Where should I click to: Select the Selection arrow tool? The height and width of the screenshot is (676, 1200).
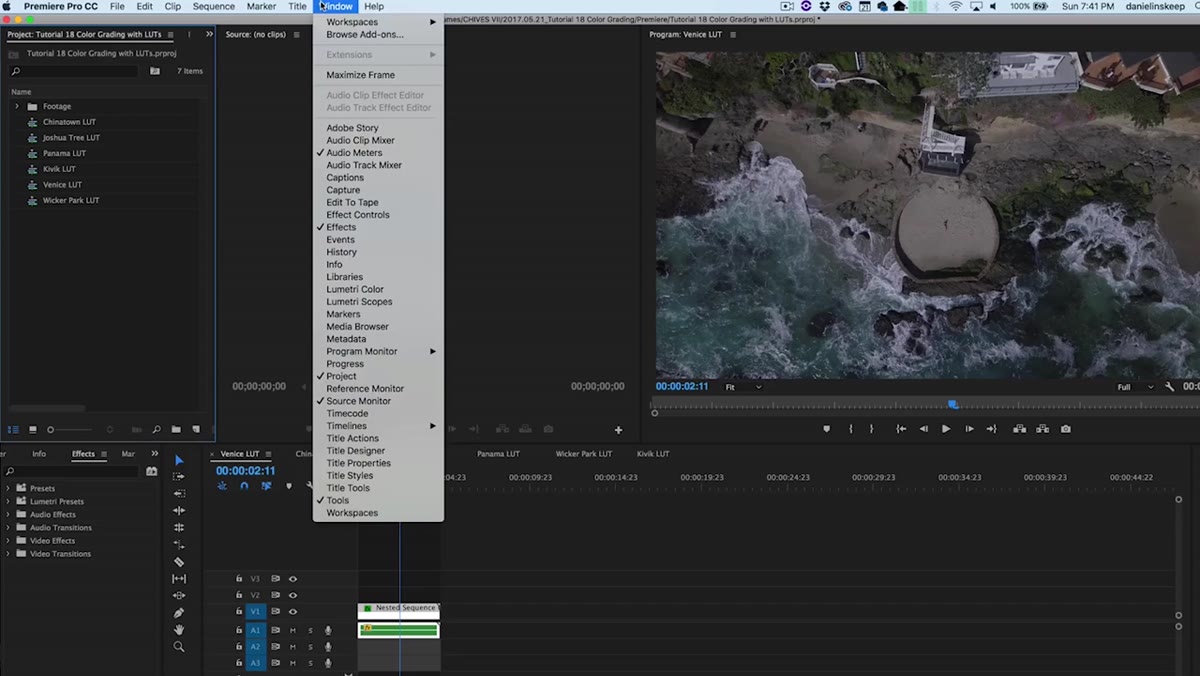(179, 460)
